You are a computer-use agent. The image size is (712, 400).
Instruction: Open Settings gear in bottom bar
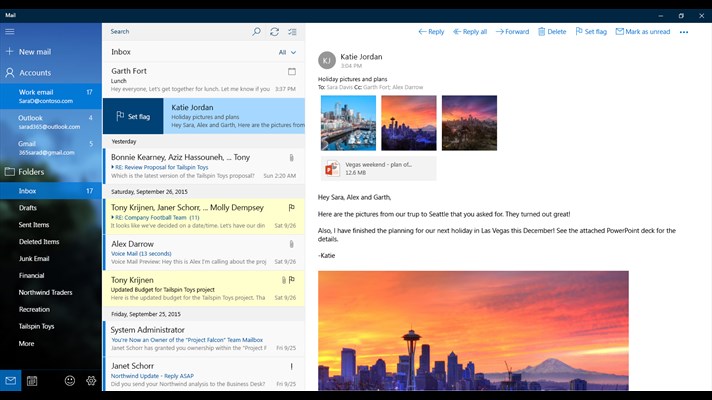click(x=91, y=380)
